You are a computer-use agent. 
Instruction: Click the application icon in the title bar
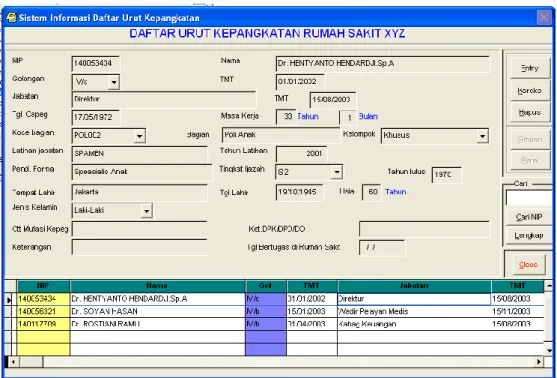point(11,17)
